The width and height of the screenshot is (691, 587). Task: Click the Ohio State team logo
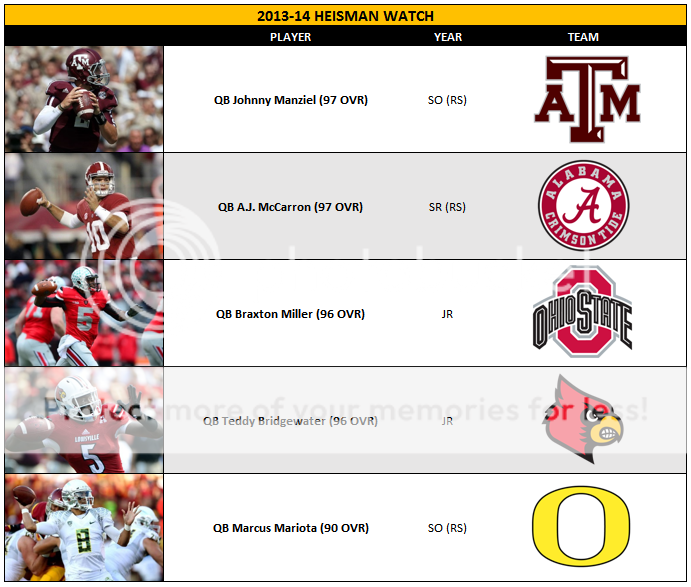tap(583, 313)
